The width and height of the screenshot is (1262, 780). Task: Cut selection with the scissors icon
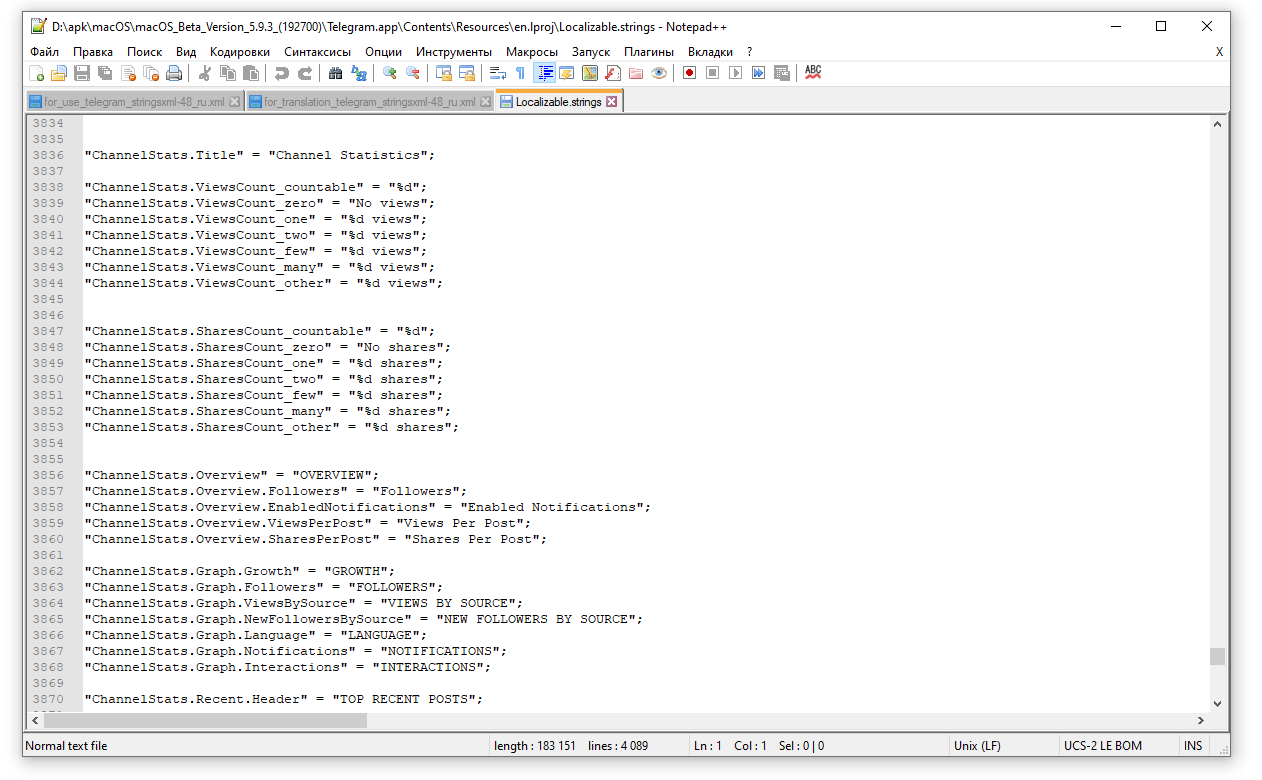click(205, 73)
